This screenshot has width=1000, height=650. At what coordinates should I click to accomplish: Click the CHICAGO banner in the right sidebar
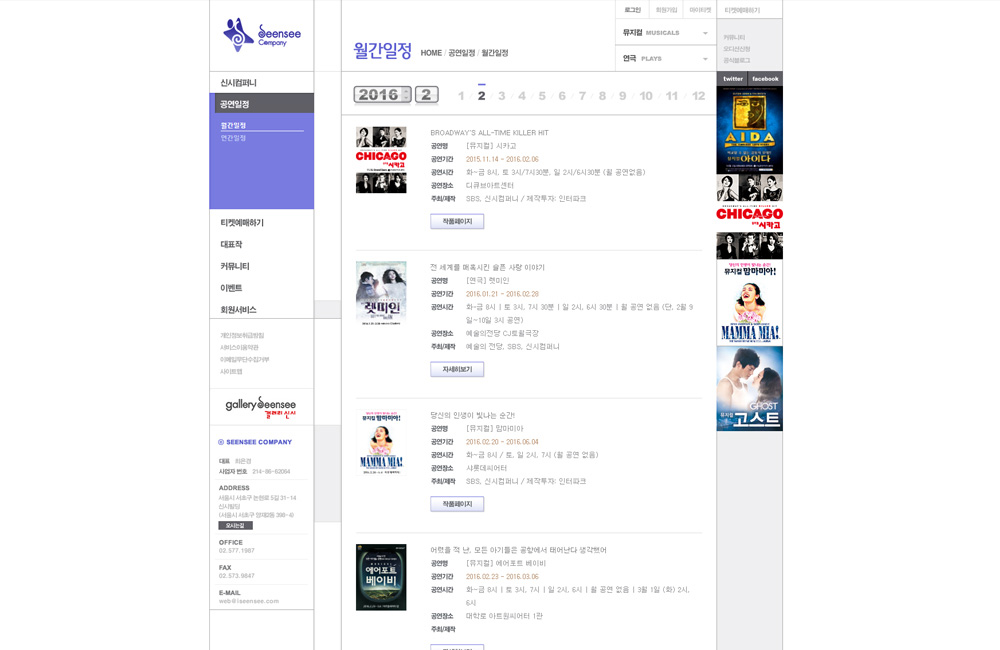coord(749,217)
